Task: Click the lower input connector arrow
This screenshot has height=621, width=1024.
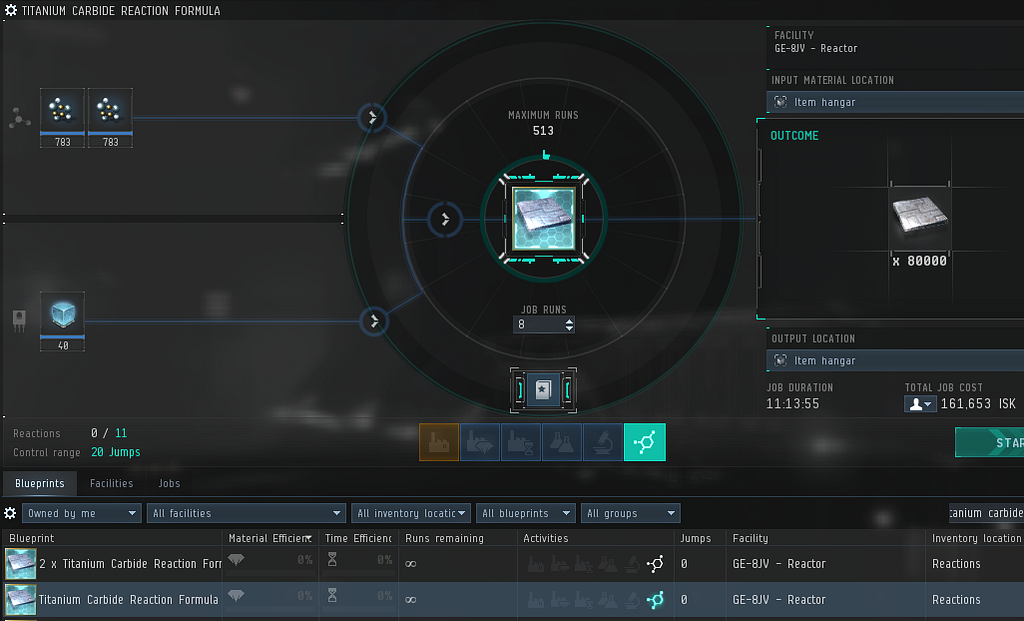Action: (x=374, y=321)
